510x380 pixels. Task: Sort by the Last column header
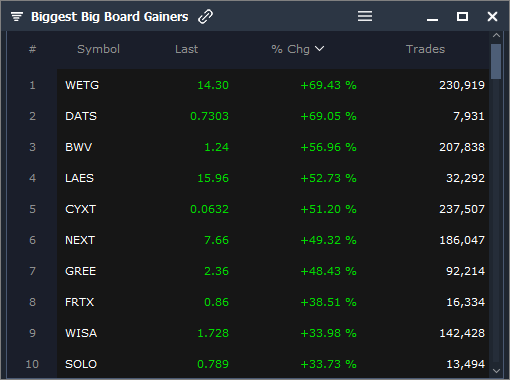tap(186, 49)
